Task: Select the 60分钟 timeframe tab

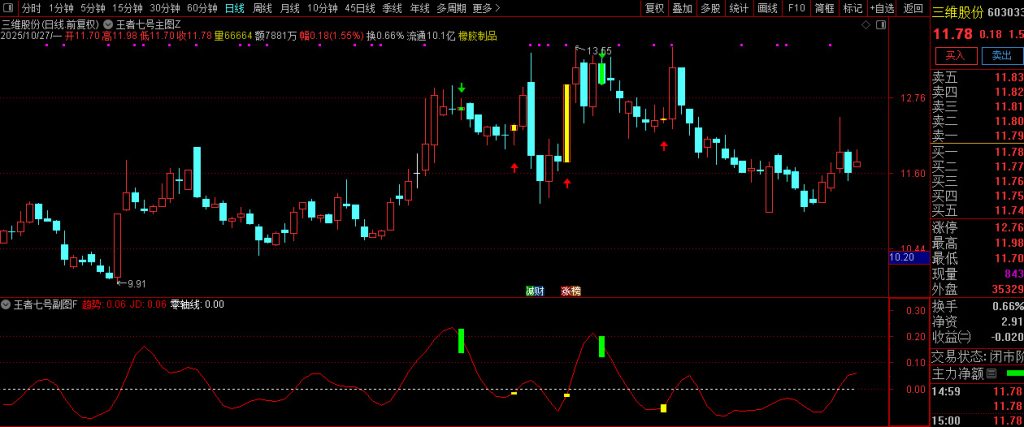Action: click(x=202, y=8)
